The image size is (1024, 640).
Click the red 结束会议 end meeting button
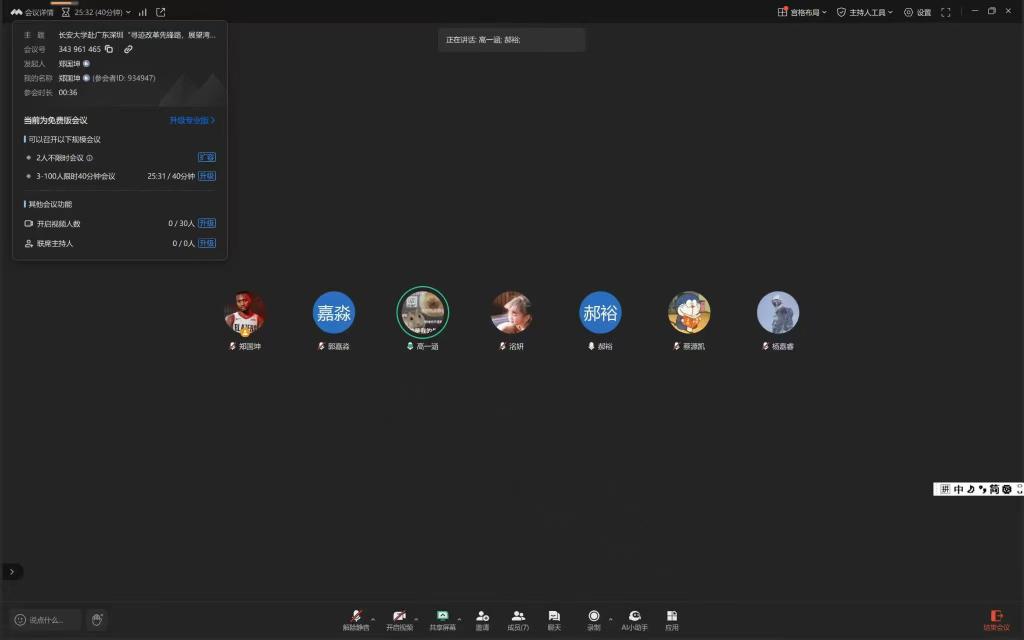click(996, 620)
